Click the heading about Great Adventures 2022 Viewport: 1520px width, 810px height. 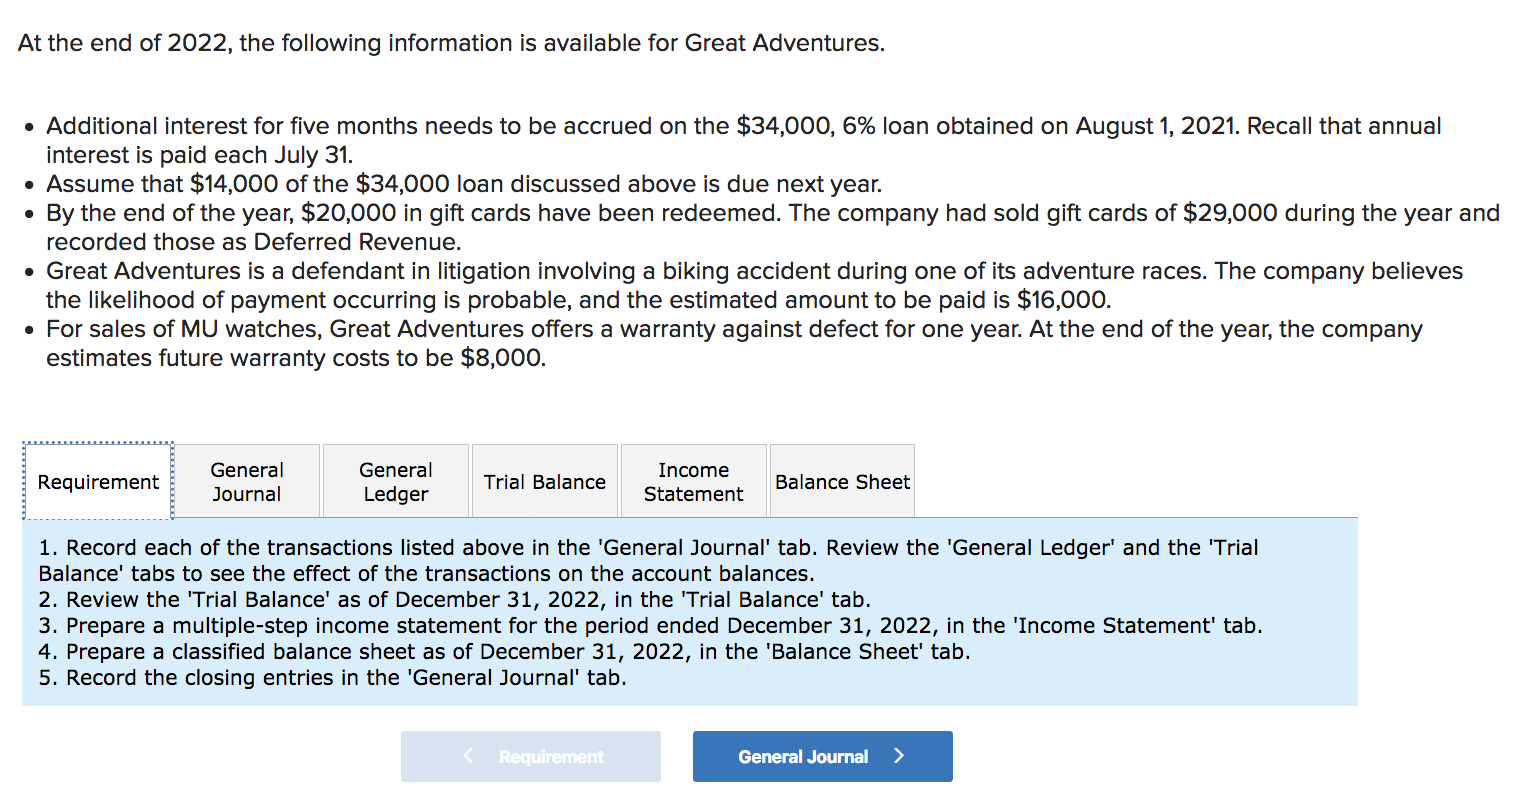(x=451, y=43)
